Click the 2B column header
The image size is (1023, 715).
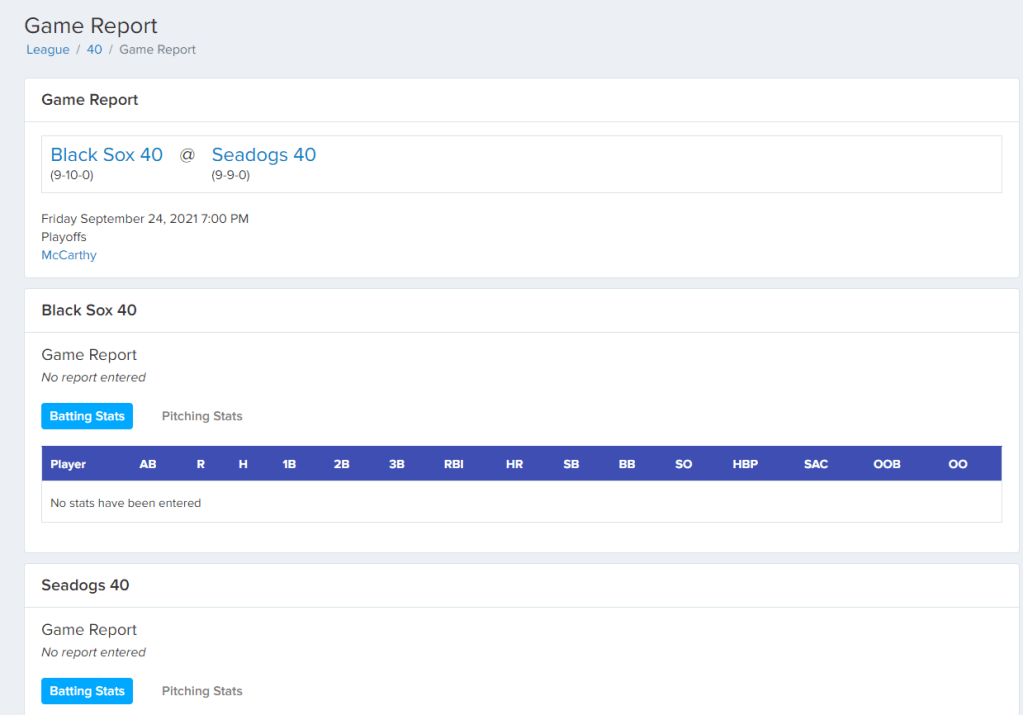pos(342,464)
